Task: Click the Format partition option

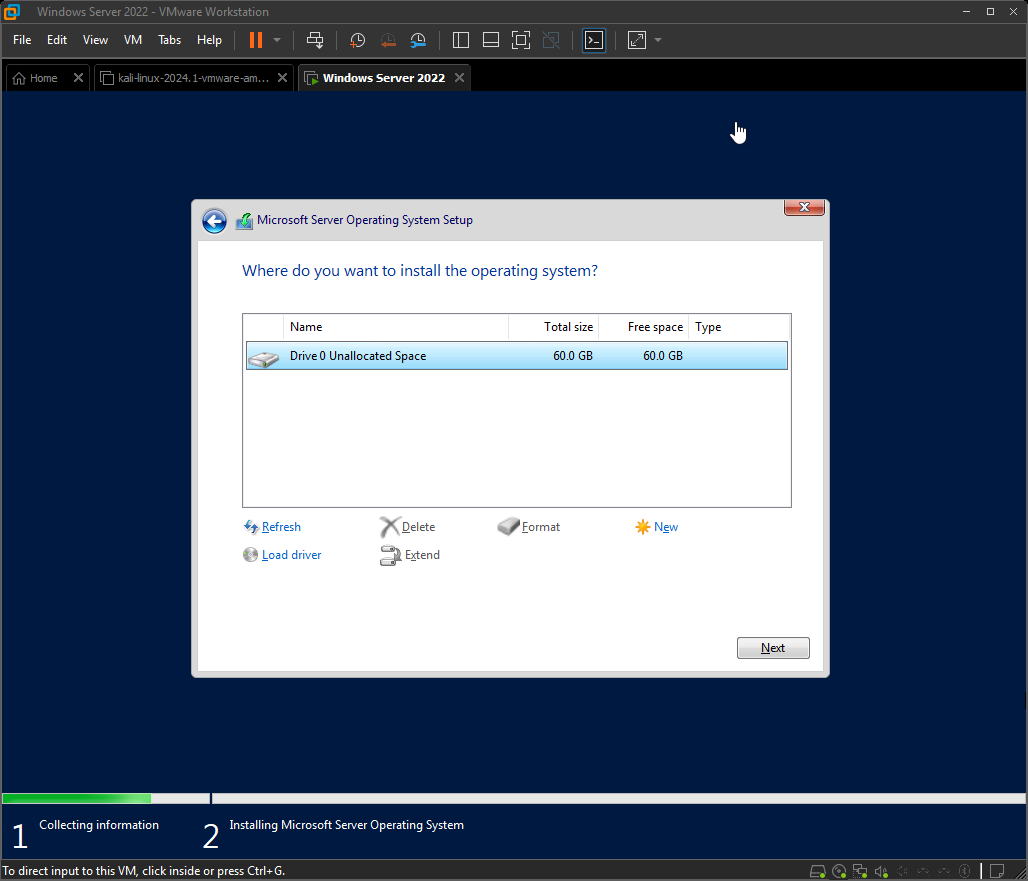Action: (541, 527)
